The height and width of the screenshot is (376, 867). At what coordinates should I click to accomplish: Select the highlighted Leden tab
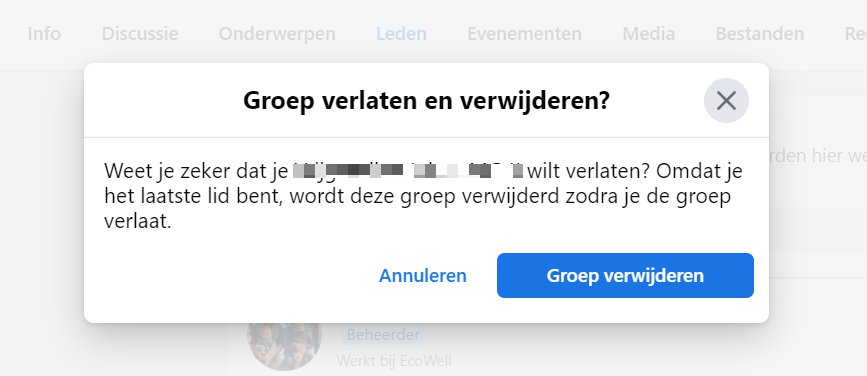pyautogui.click(x=401, y=34)
